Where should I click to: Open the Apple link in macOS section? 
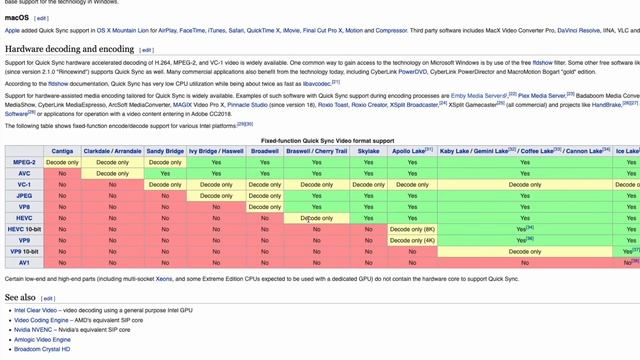(12, 31)
